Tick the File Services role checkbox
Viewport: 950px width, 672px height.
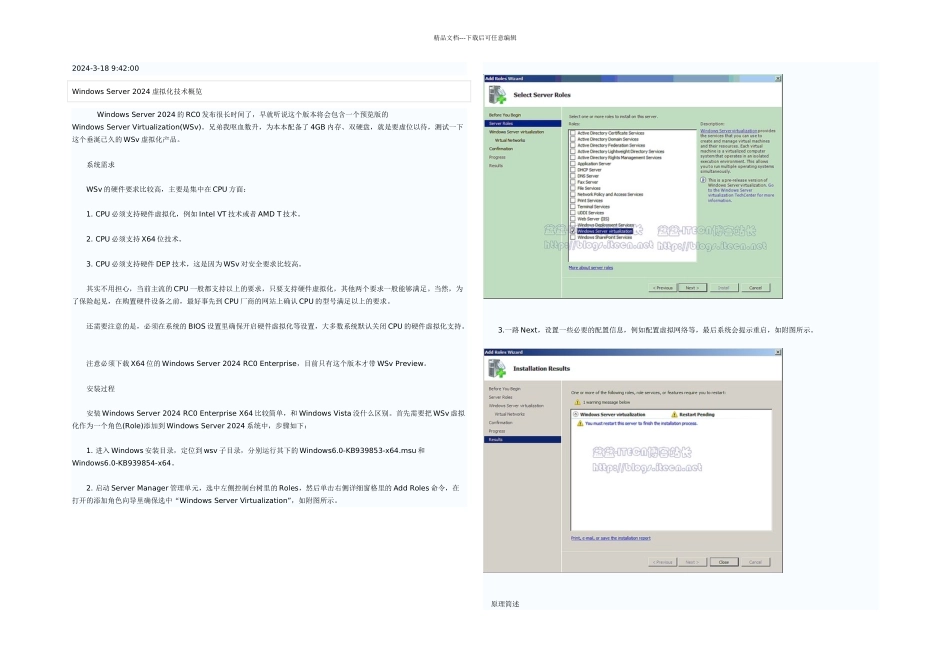click(x=573, y=188)
